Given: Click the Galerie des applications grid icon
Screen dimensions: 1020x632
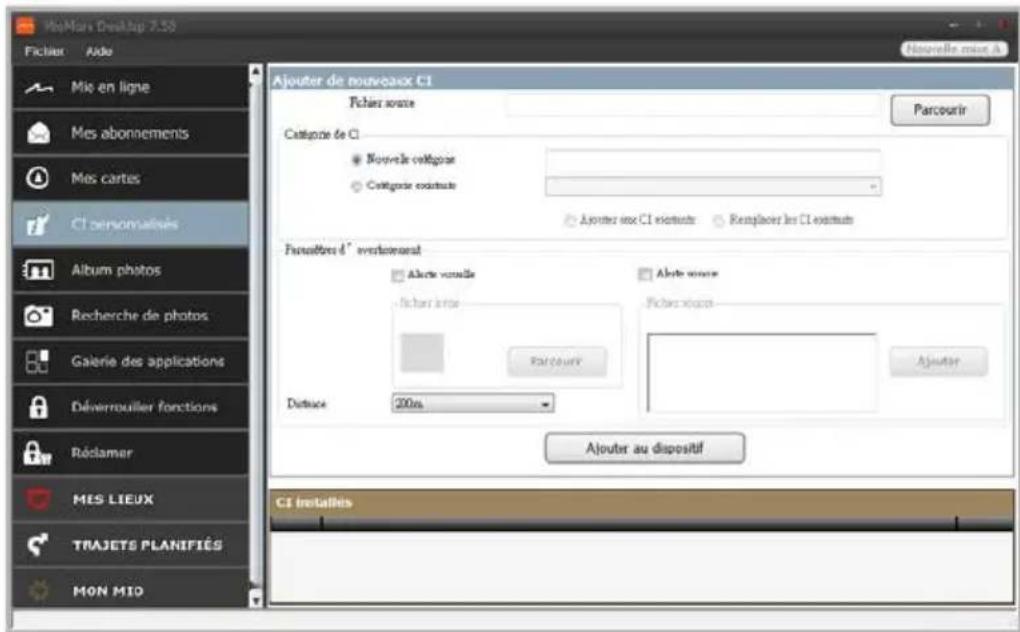Looking at the screenshot, I should [38, 361].
